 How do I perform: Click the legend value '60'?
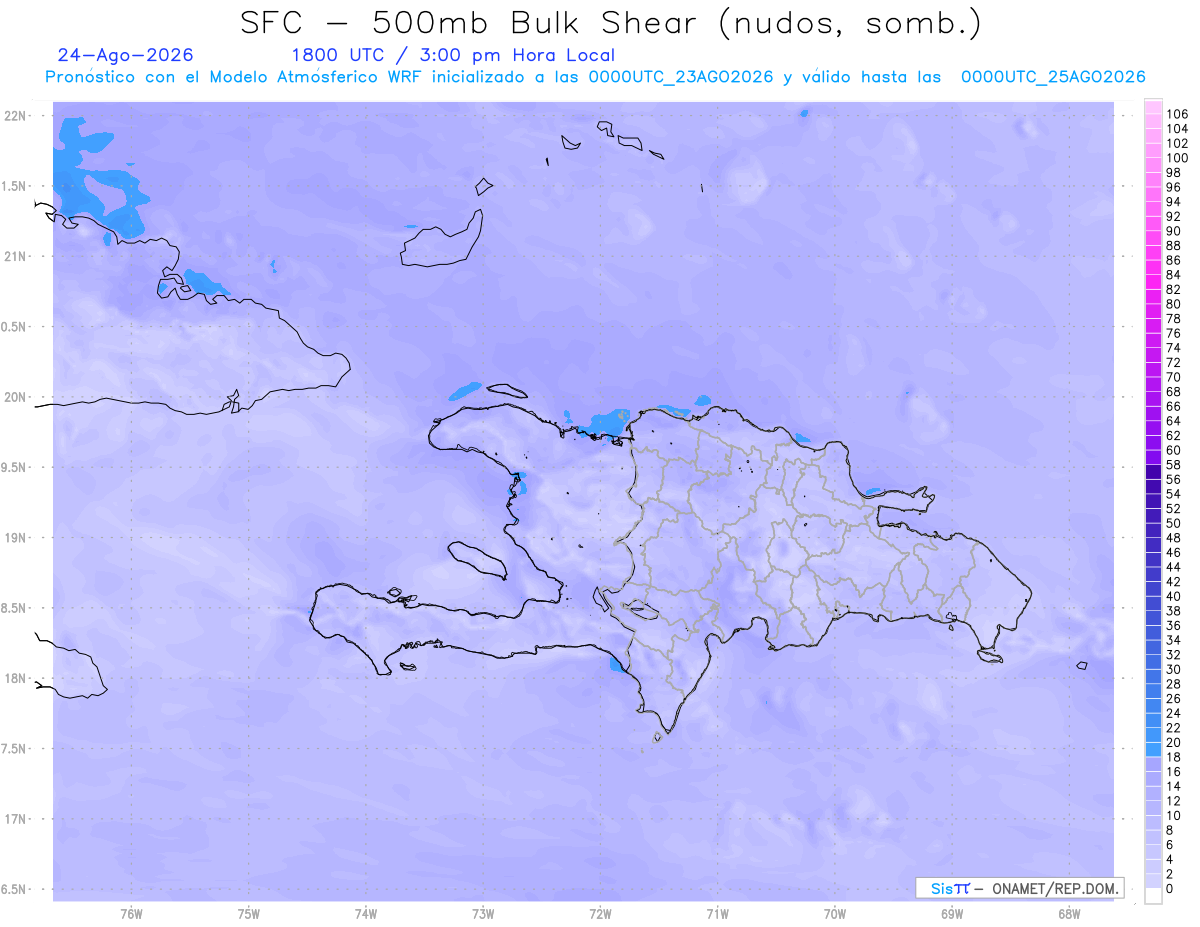point(1174,450)
